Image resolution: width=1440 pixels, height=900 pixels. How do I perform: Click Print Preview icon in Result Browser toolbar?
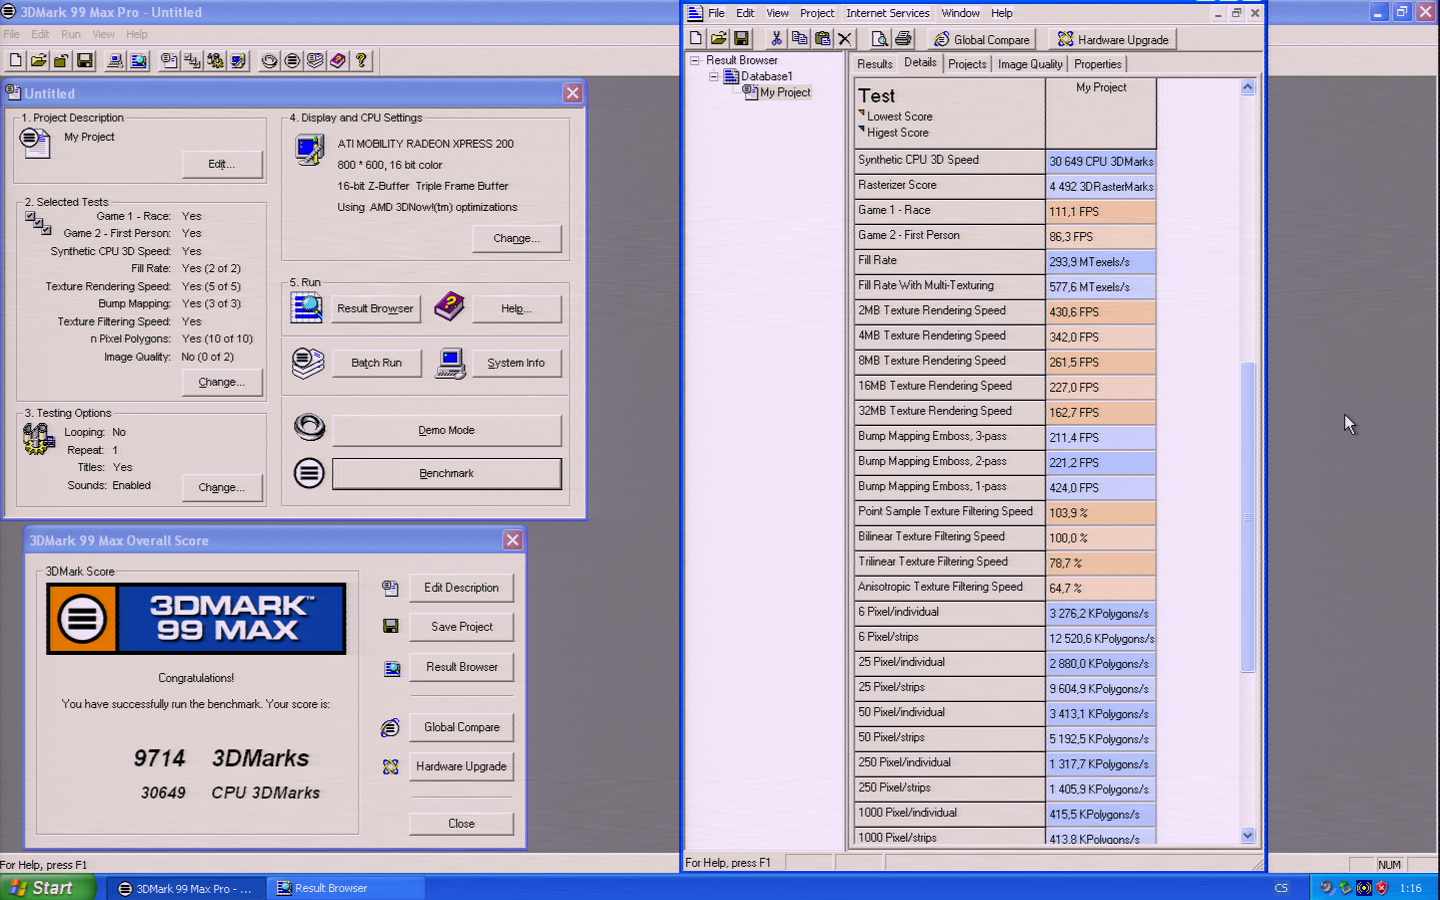click(880, 38)
